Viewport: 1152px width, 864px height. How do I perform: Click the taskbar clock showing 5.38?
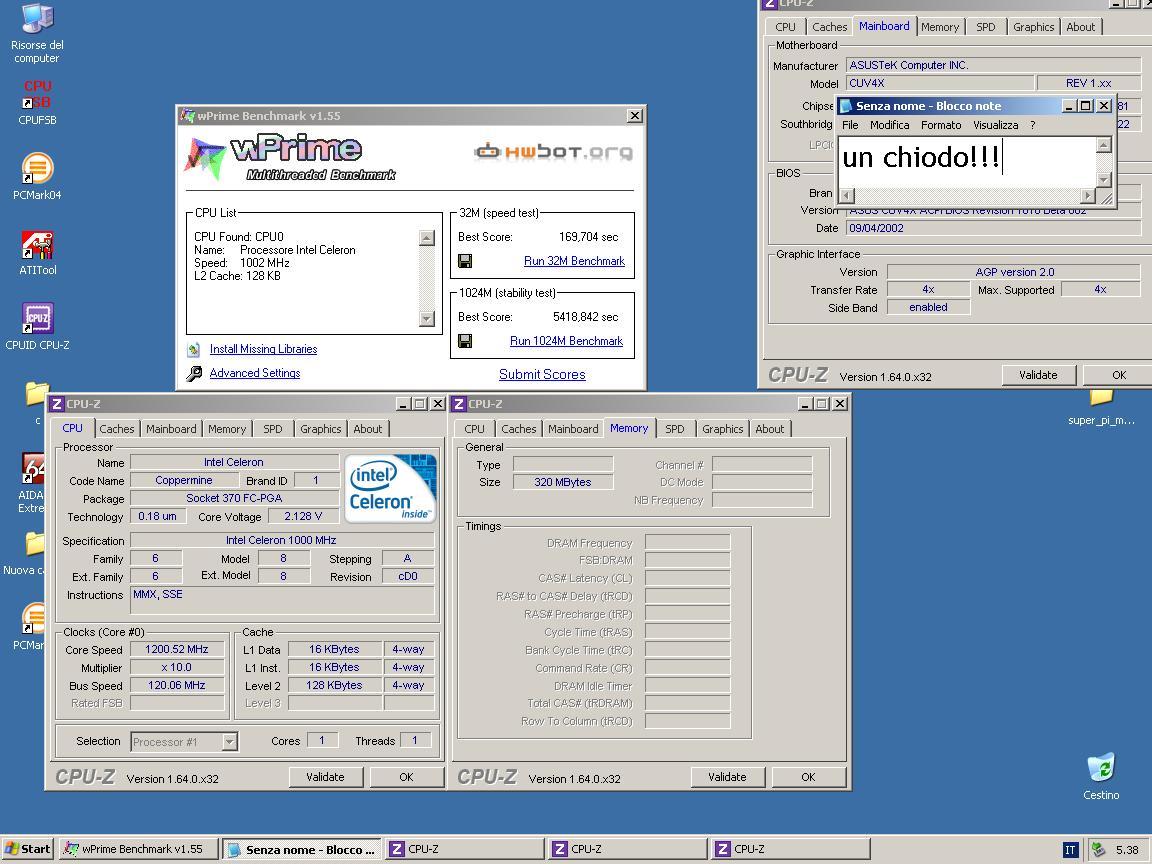[x=1126, y=850]
